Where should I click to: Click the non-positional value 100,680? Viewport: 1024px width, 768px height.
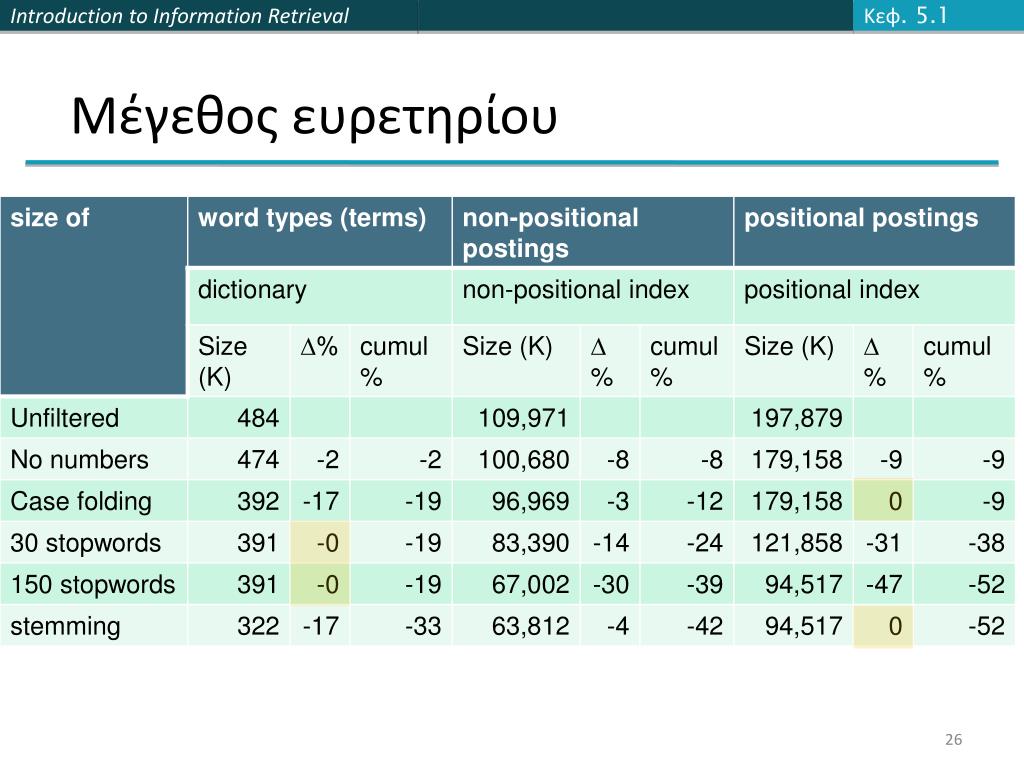pos(524,460)
